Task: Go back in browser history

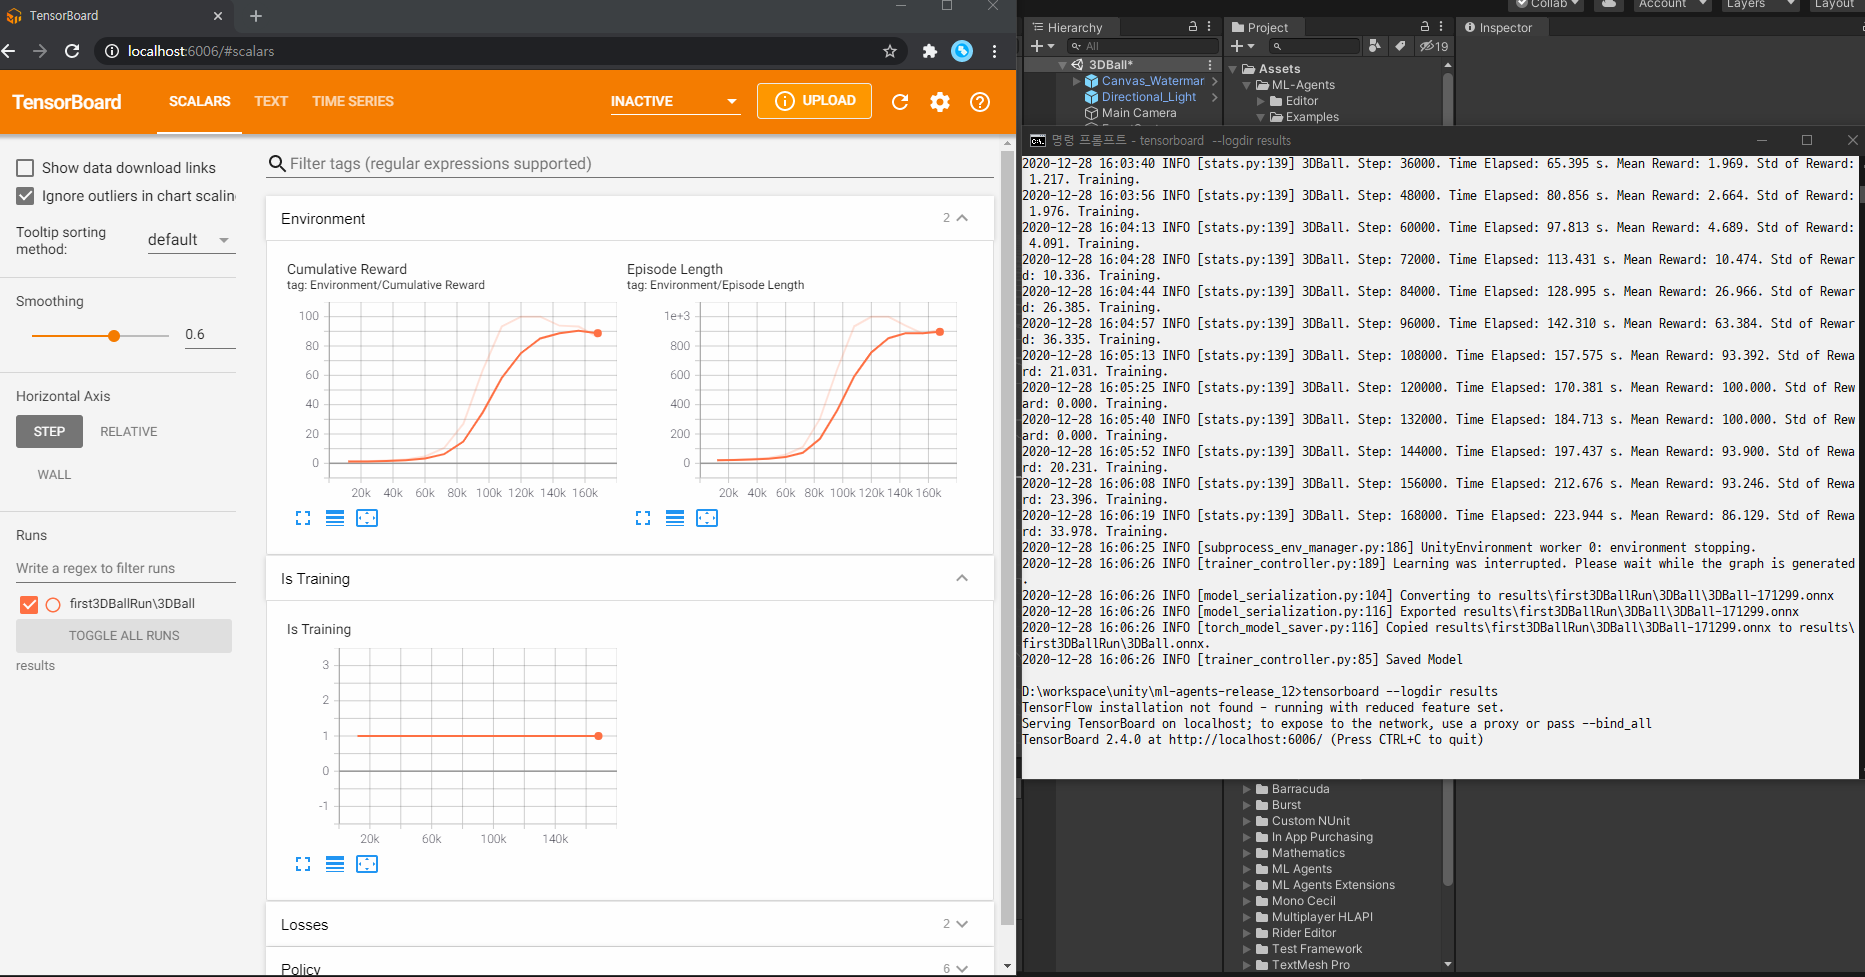Action: coord(8,51)
